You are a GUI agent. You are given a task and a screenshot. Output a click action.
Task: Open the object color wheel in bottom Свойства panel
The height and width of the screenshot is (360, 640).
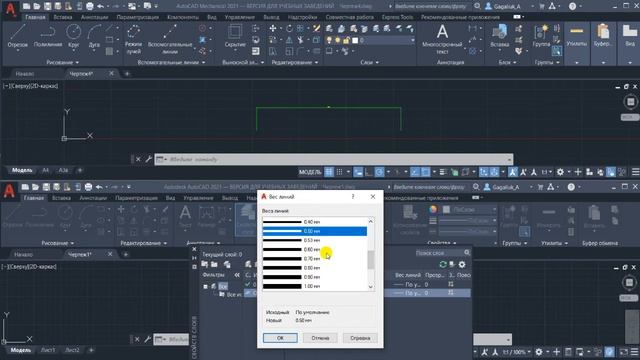(433, 209)
